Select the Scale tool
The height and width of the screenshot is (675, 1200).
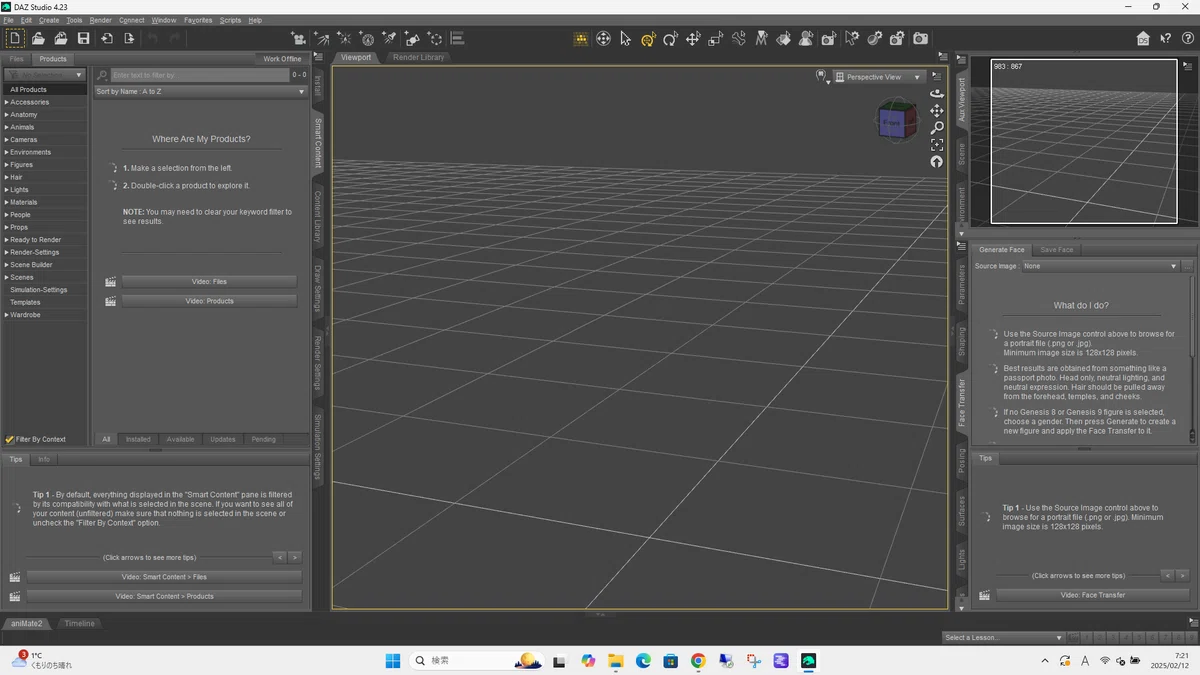tap(716, 38)
